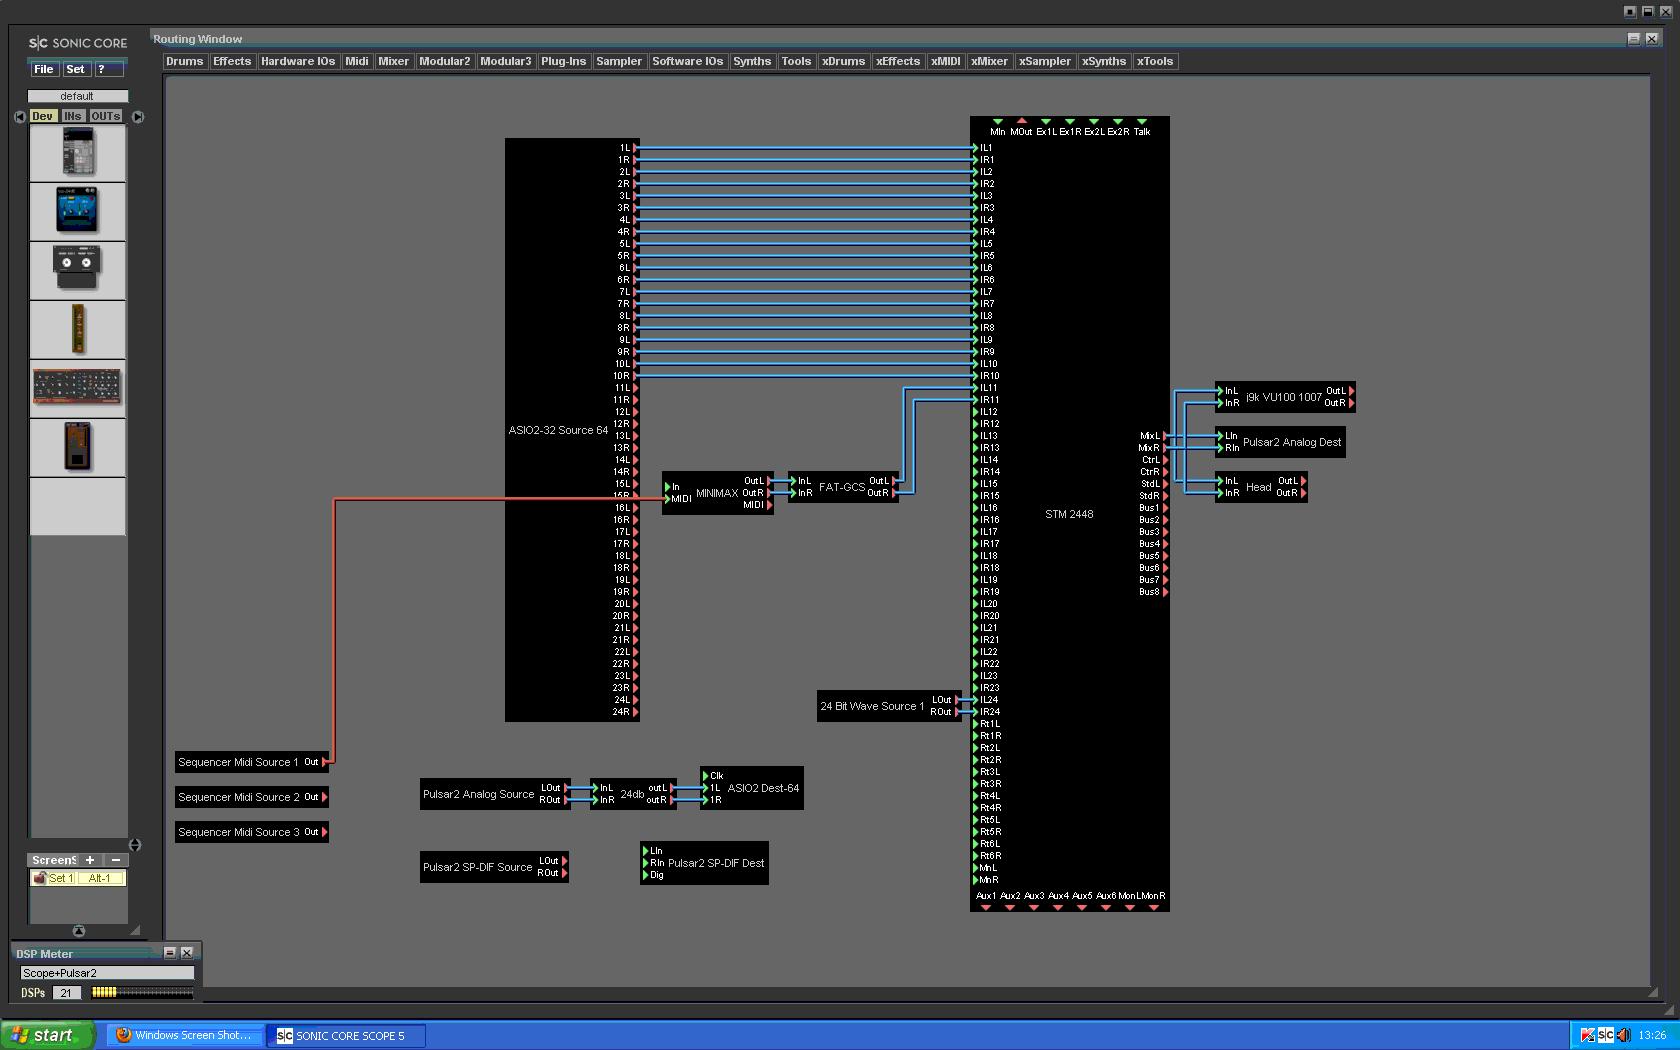Open the Minimax keyboard synth thumbnail
This screenshot has height=1050, width=1680.
pyautogui.click(x=78, y=388)
